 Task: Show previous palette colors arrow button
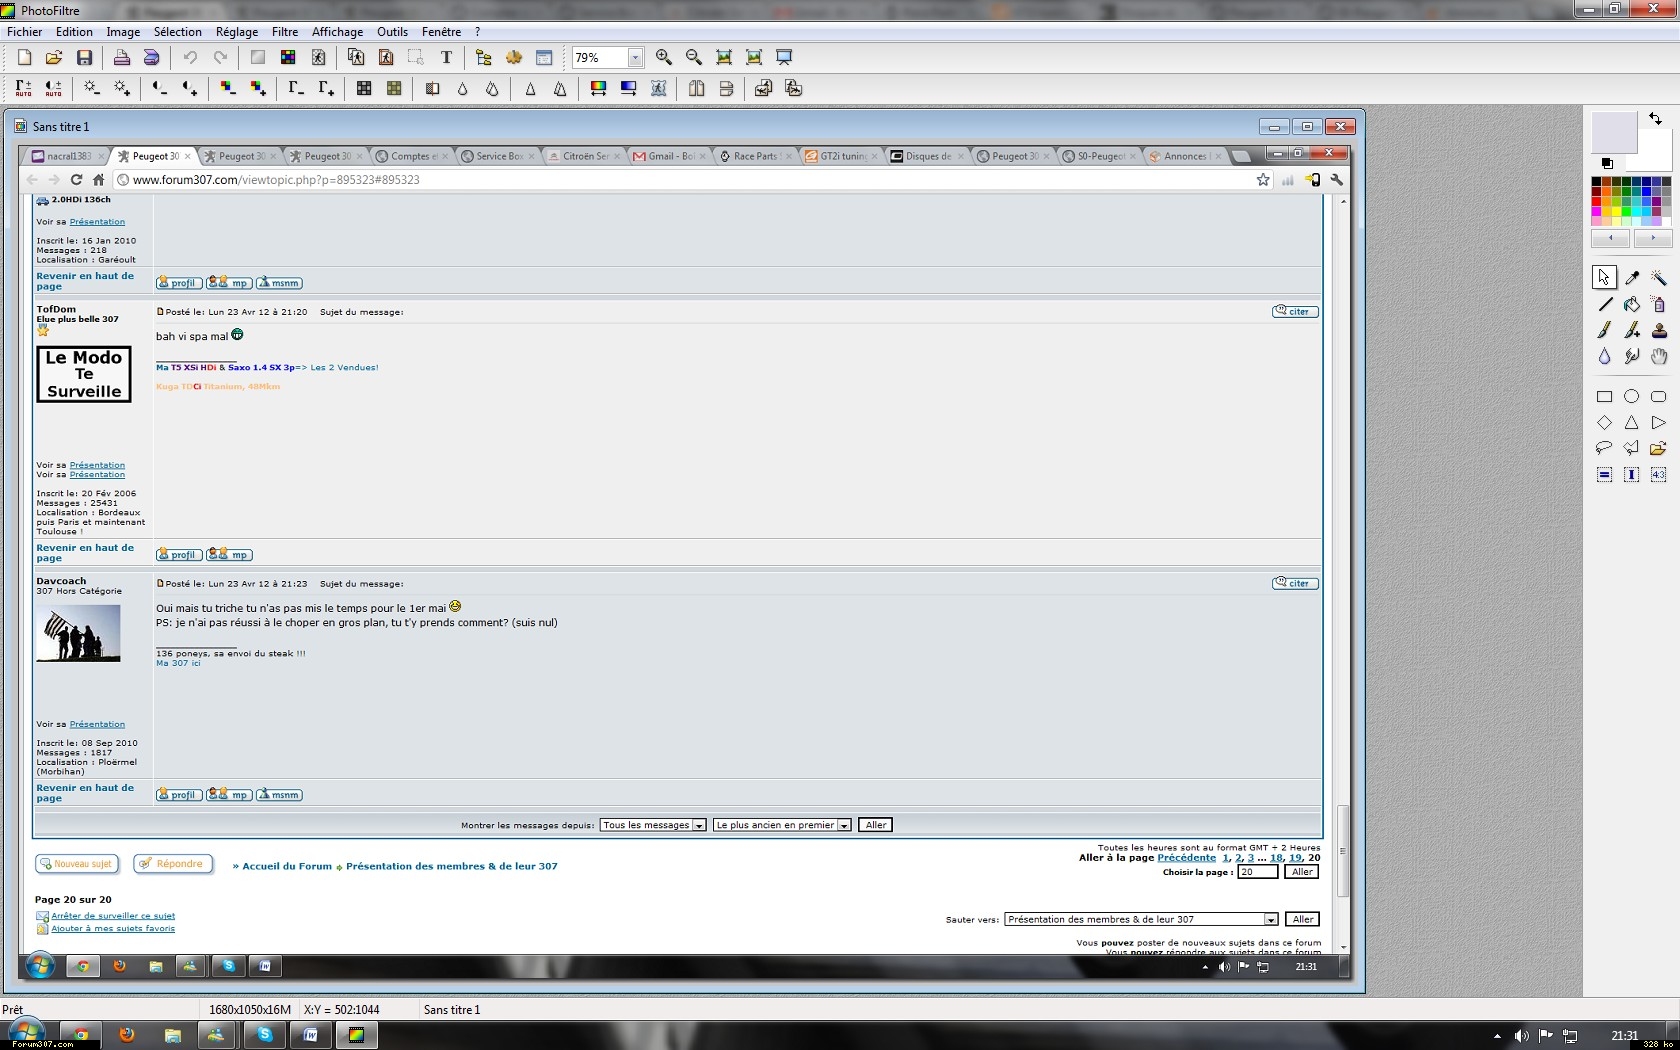pyautogui.click(x=1611, y=238)
